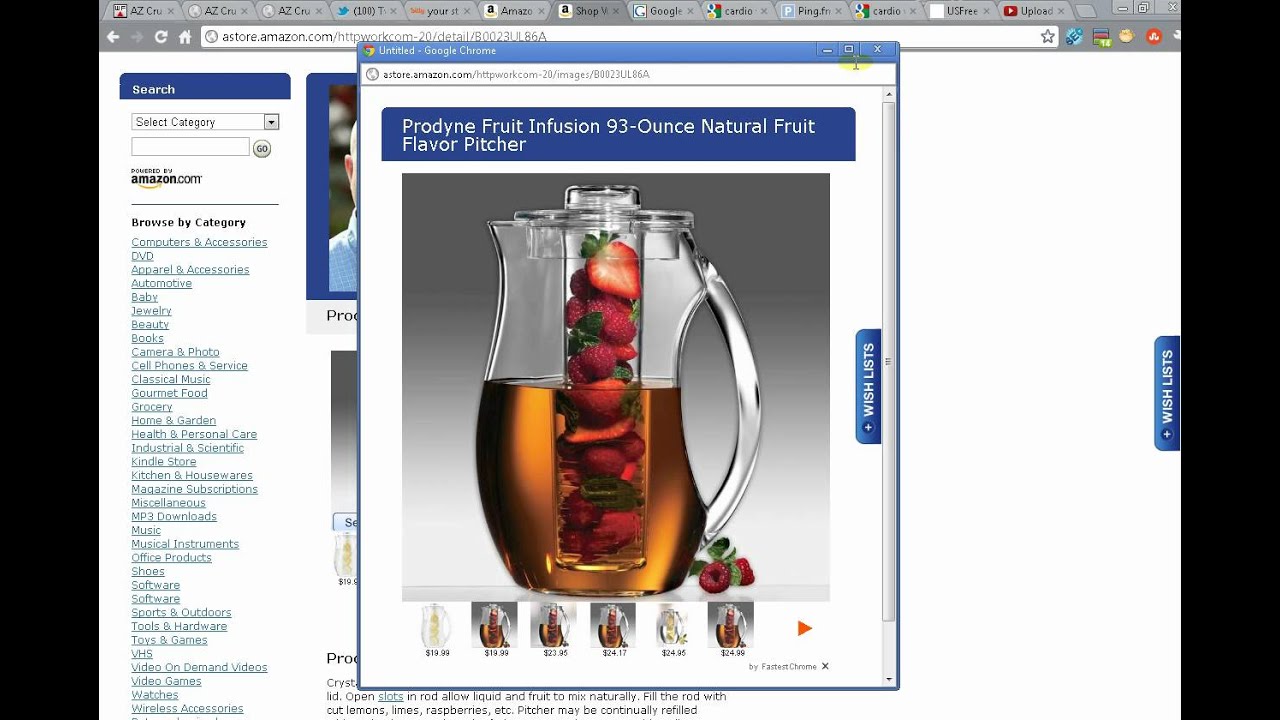Open MP3 Downloads category
This screenshot has height=720, width=1280.
point(174,516)
